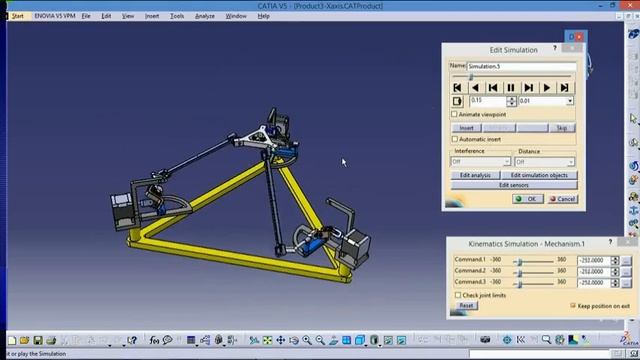Click OK in Edit Simulation dialog
Image resolution: width=640 pixels, height=360 pixels.
tap(528, 199)
